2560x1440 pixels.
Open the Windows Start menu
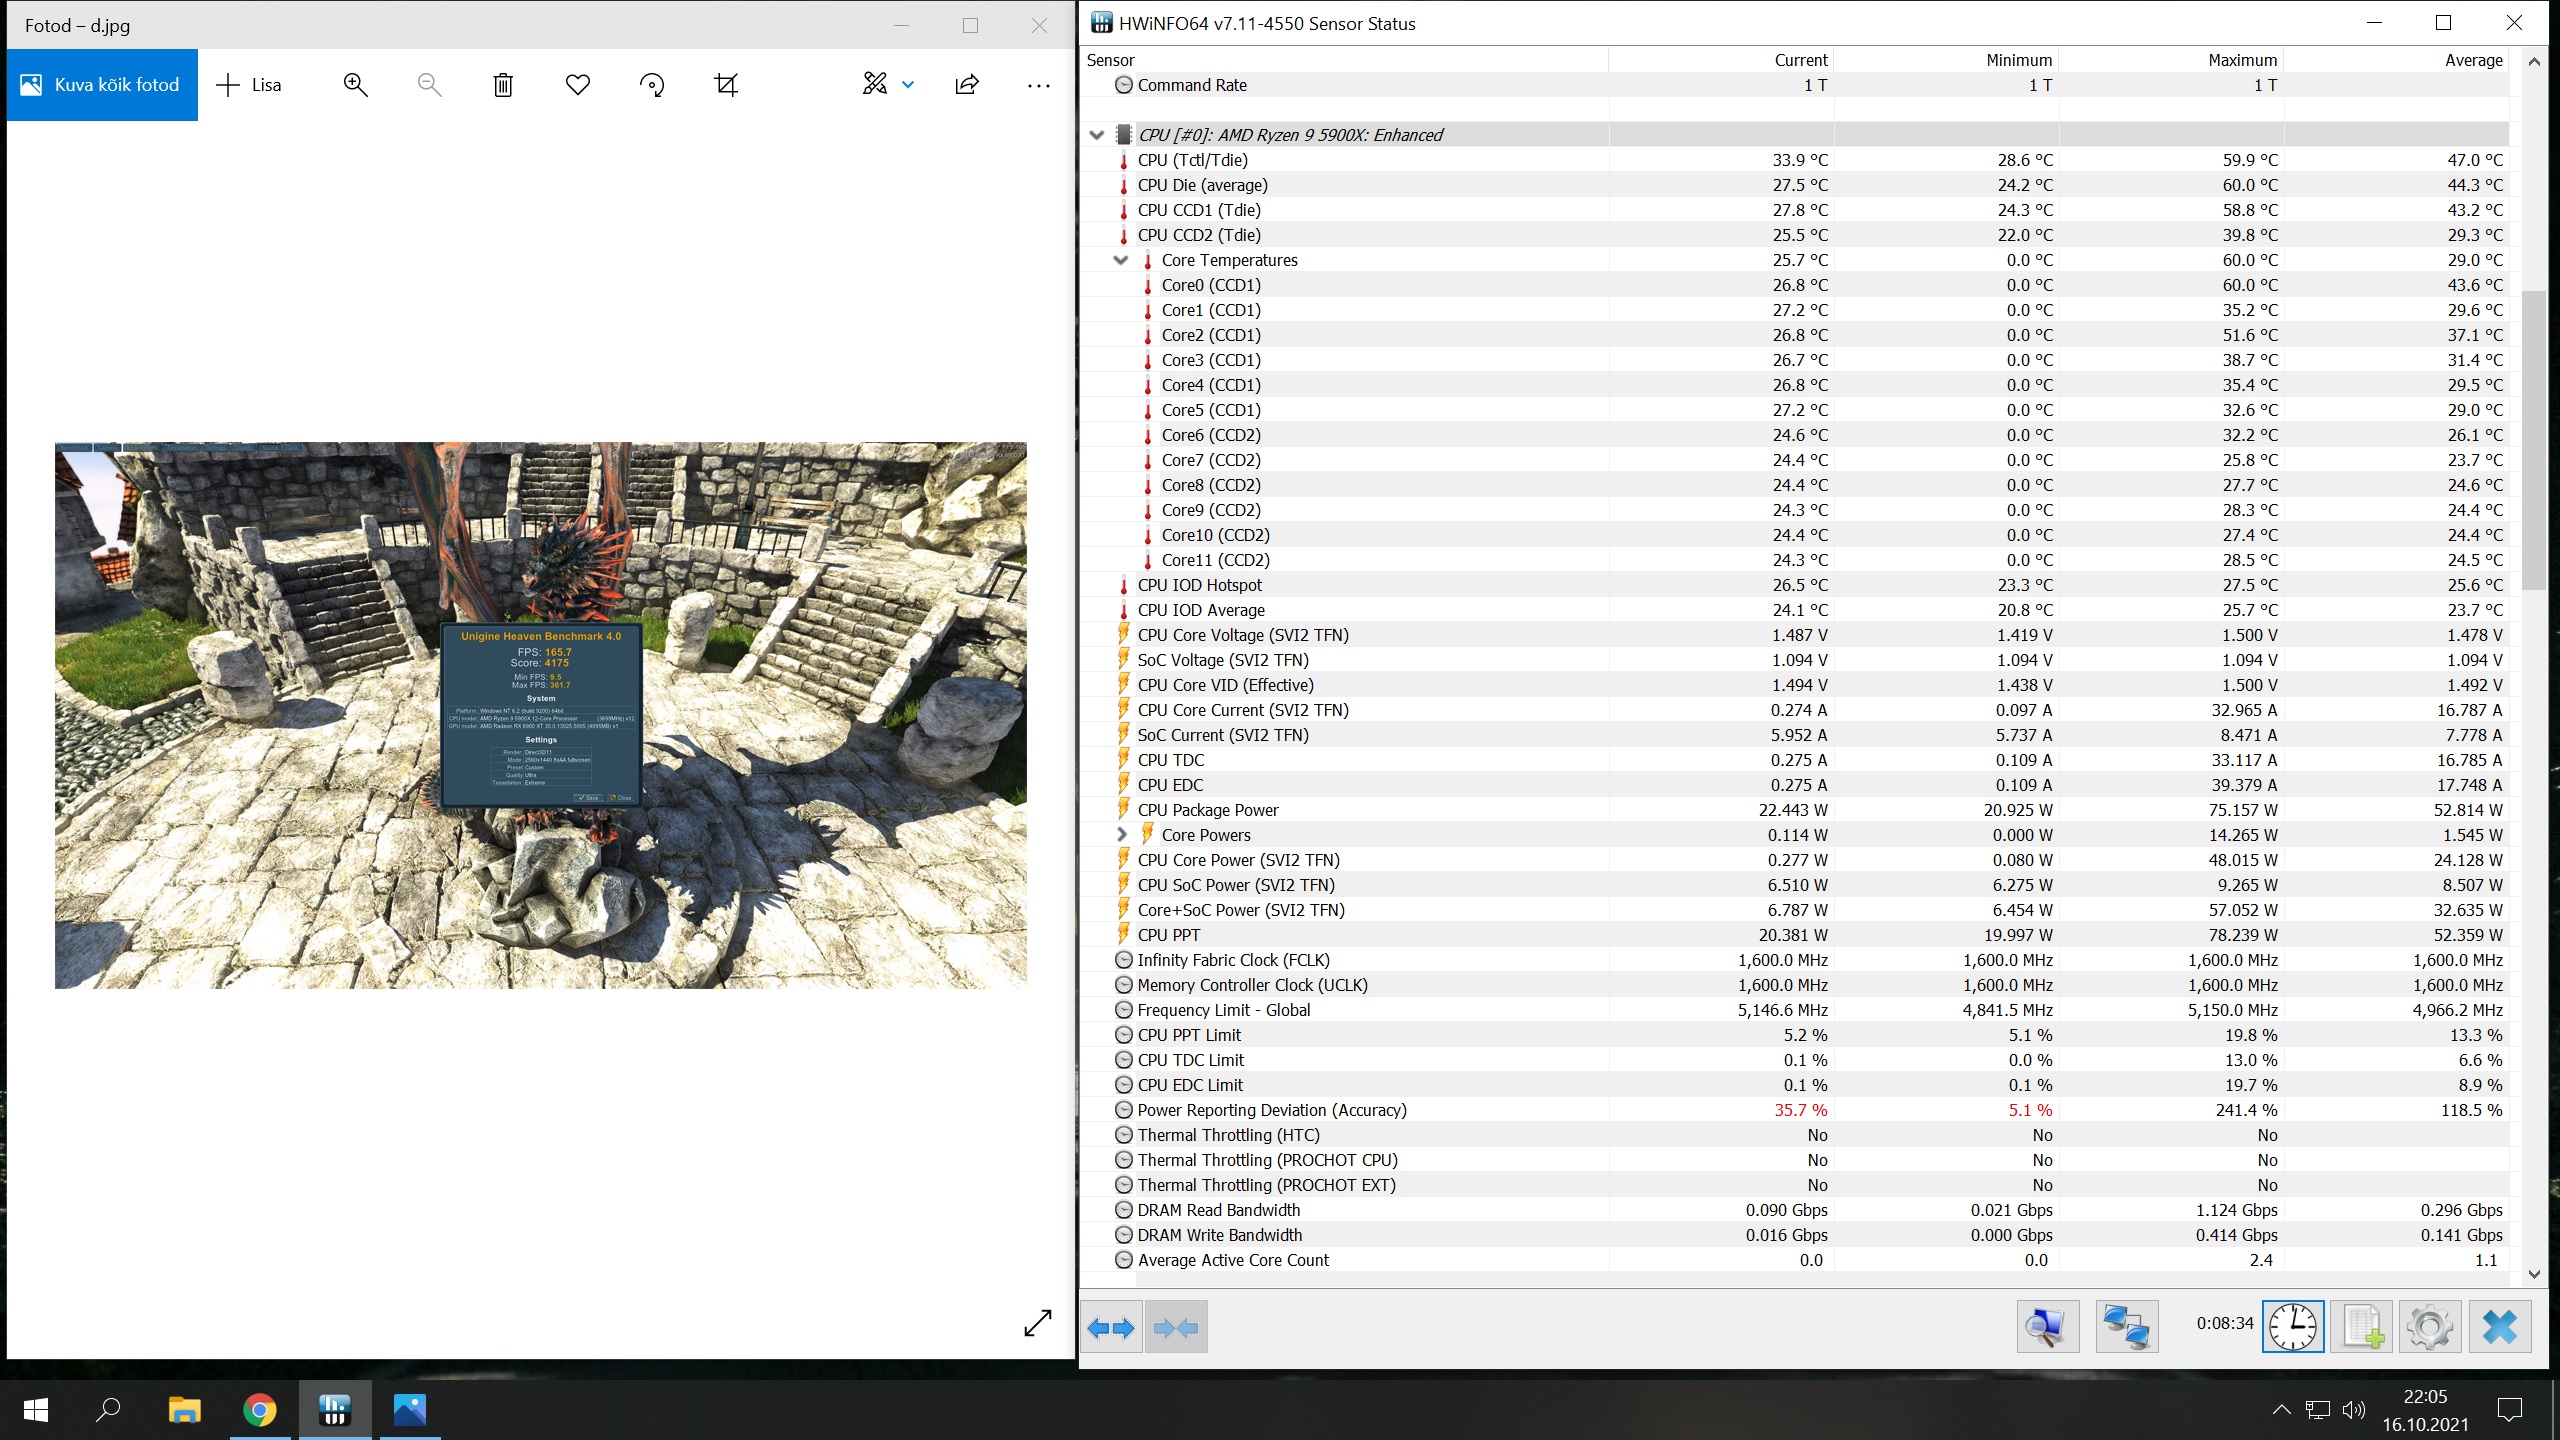click(36, 1410)
